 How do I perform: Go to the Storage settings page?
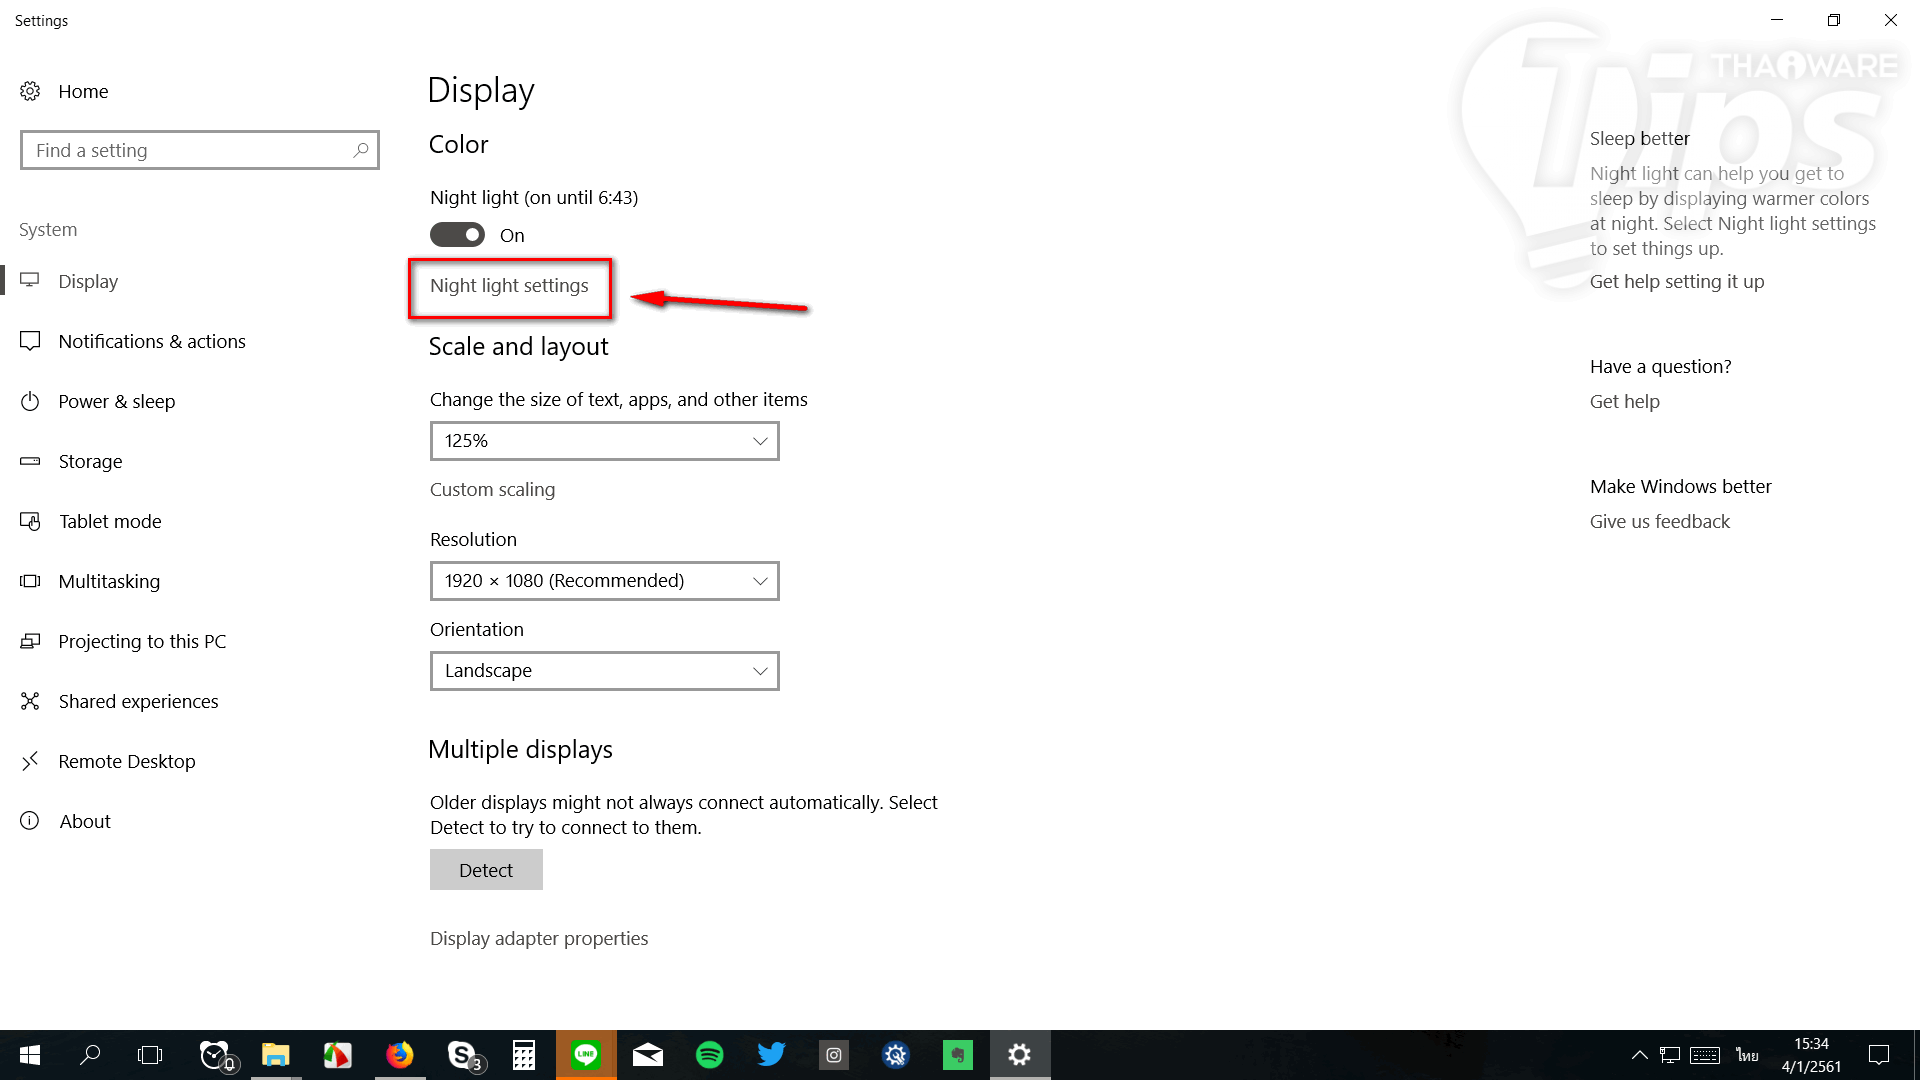coord(90,461)
